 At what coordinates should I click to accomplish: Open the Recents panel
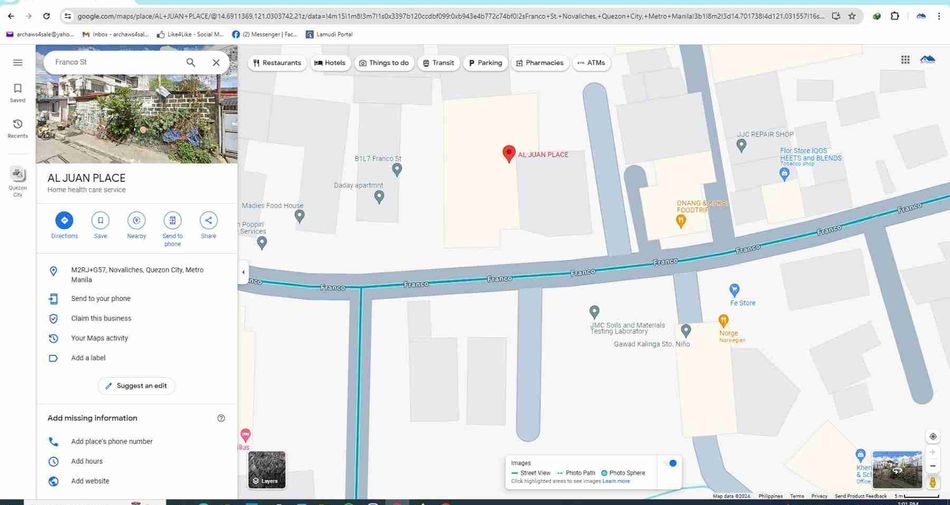pos(17,127)
